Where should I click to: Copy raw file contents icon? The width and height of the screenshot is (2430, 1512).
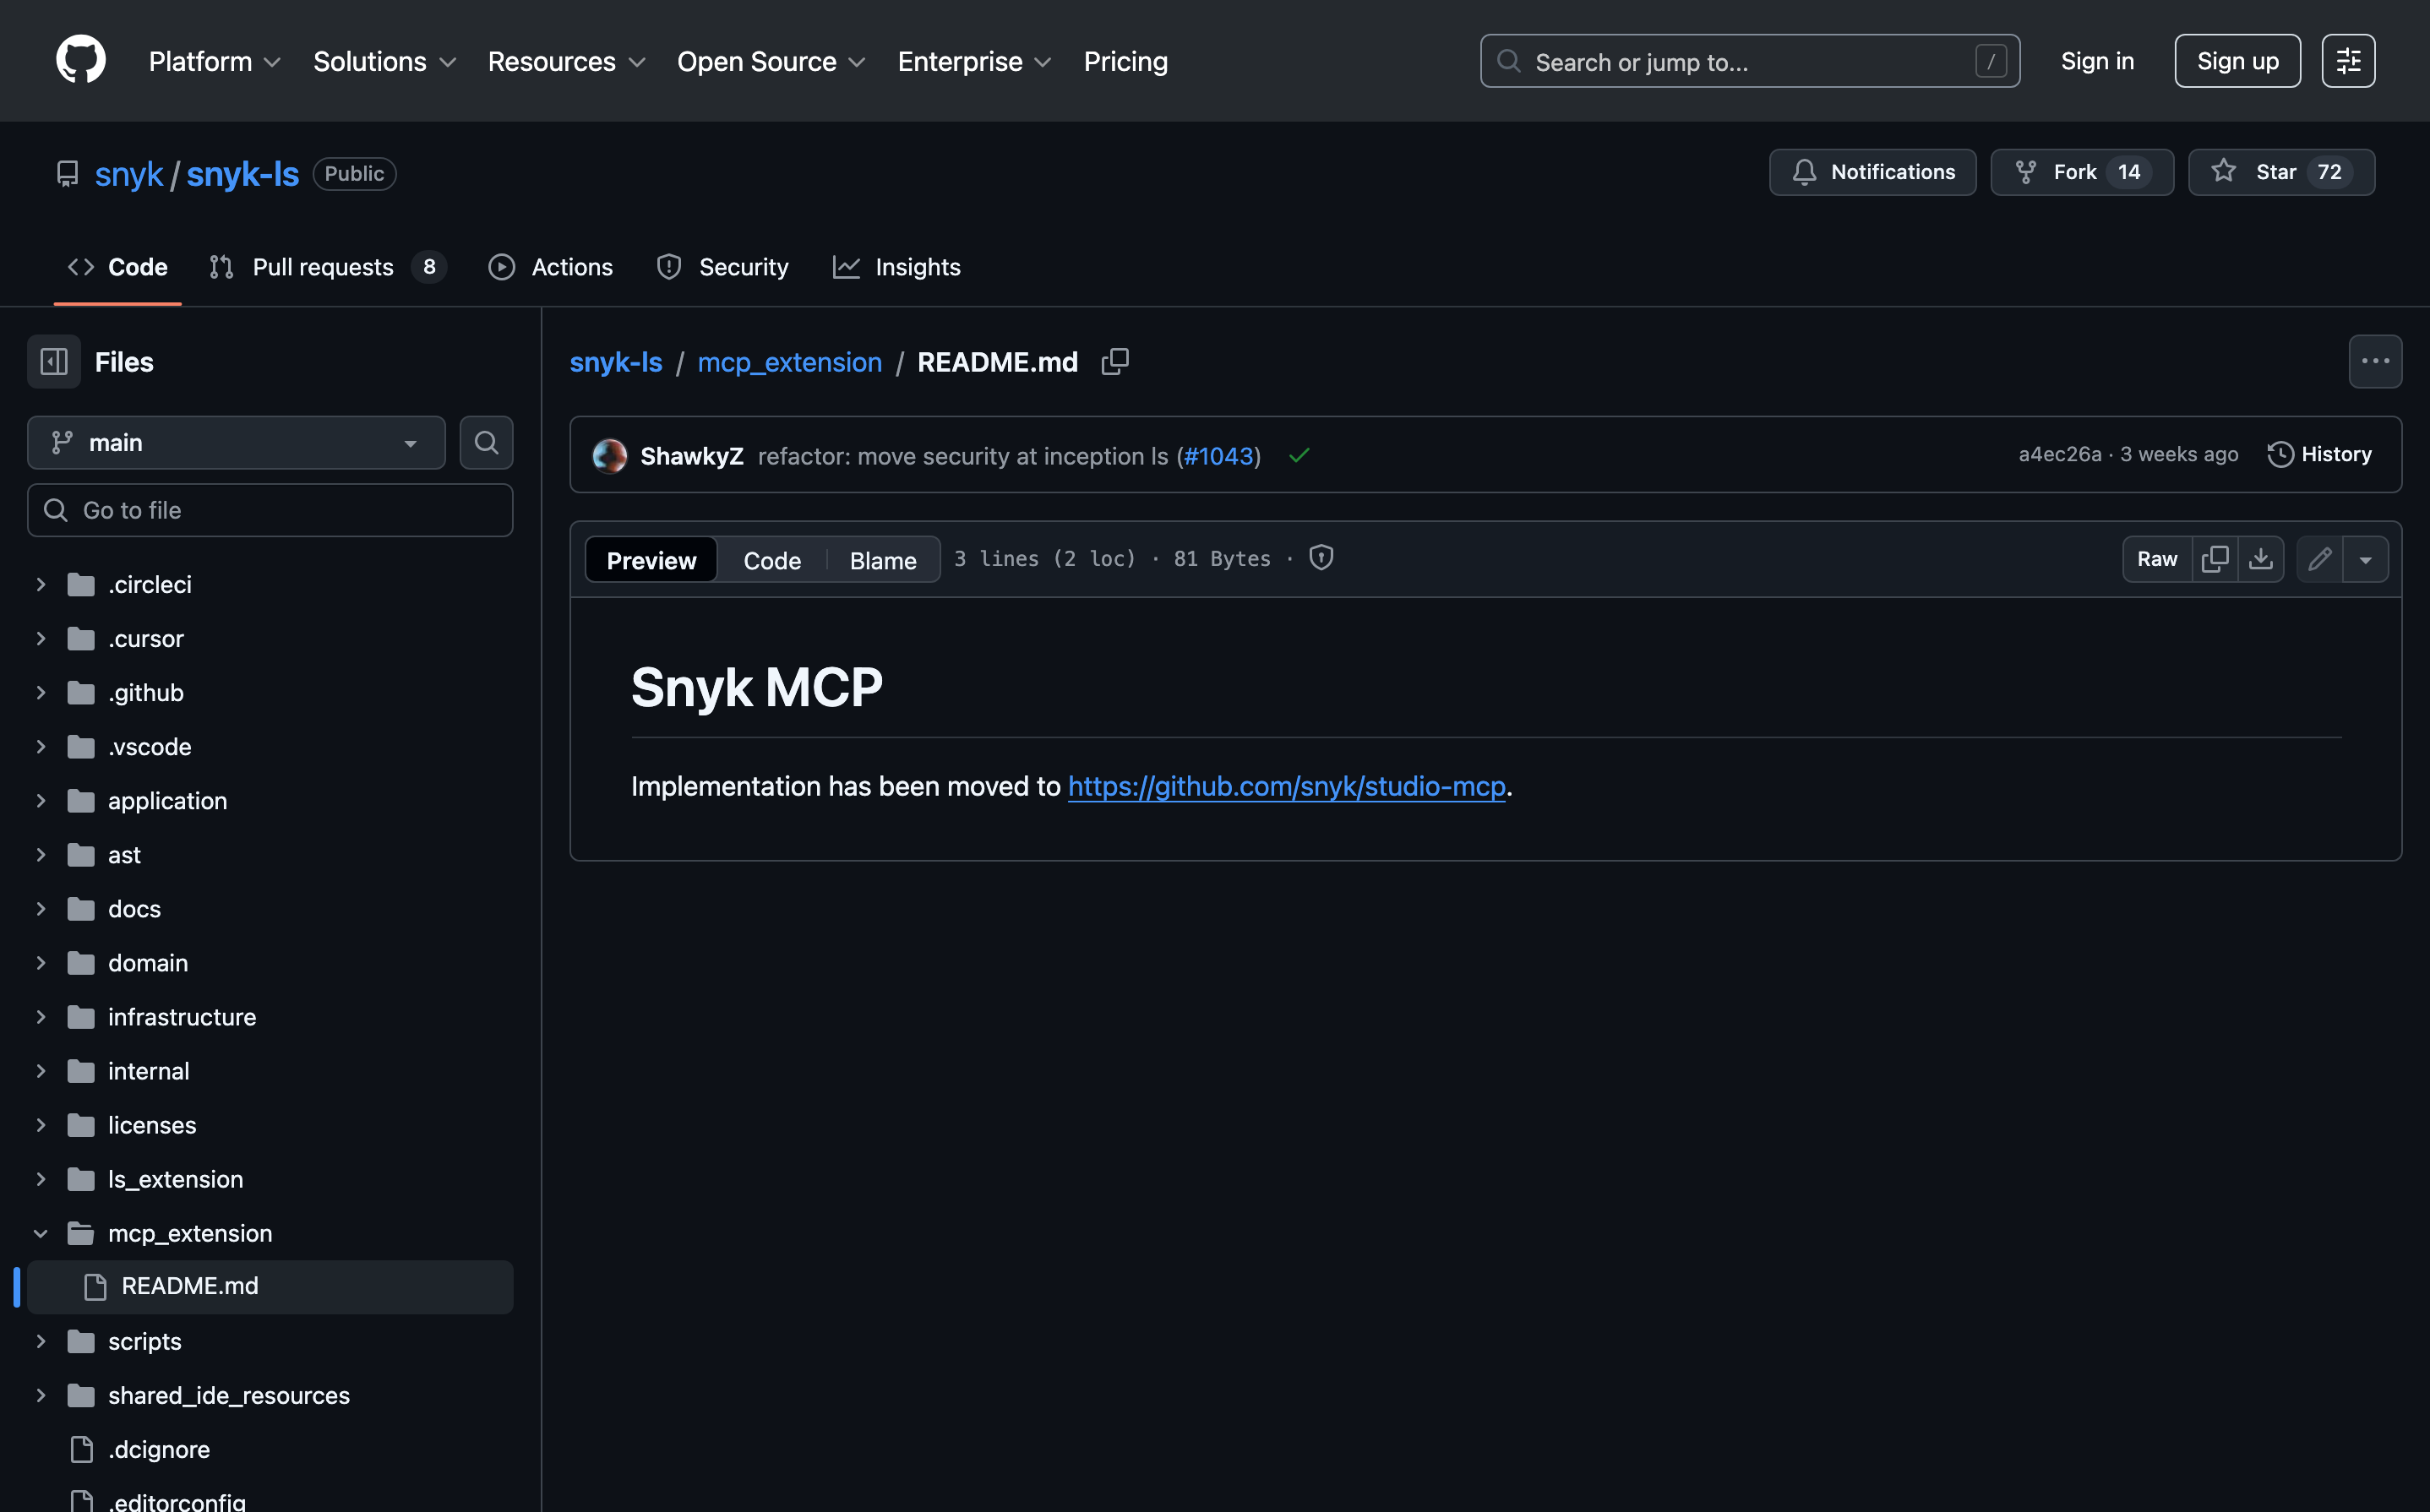point(2215,559)
